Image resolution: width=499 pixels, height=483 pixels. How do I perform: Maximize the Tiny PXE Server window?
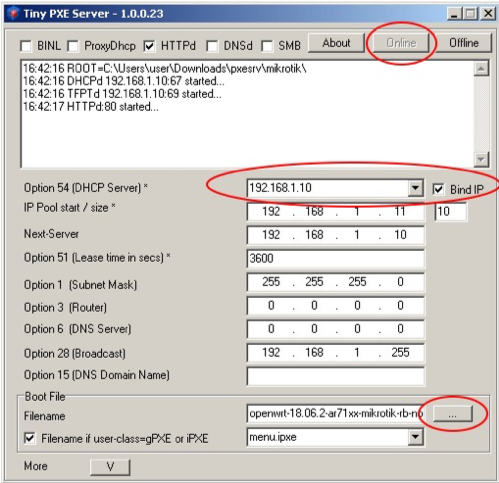tap(471, 14)
